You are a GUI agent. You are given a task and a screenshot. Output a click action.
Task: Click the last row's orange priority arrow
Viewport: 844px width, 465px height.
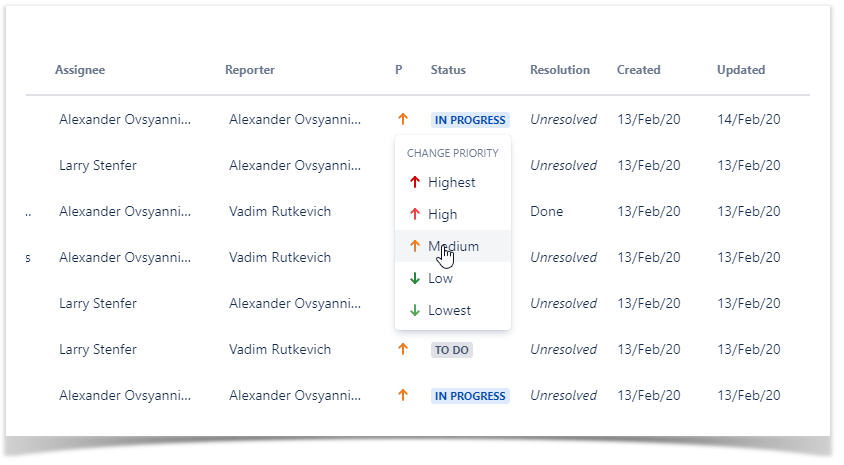click(403, 395)
